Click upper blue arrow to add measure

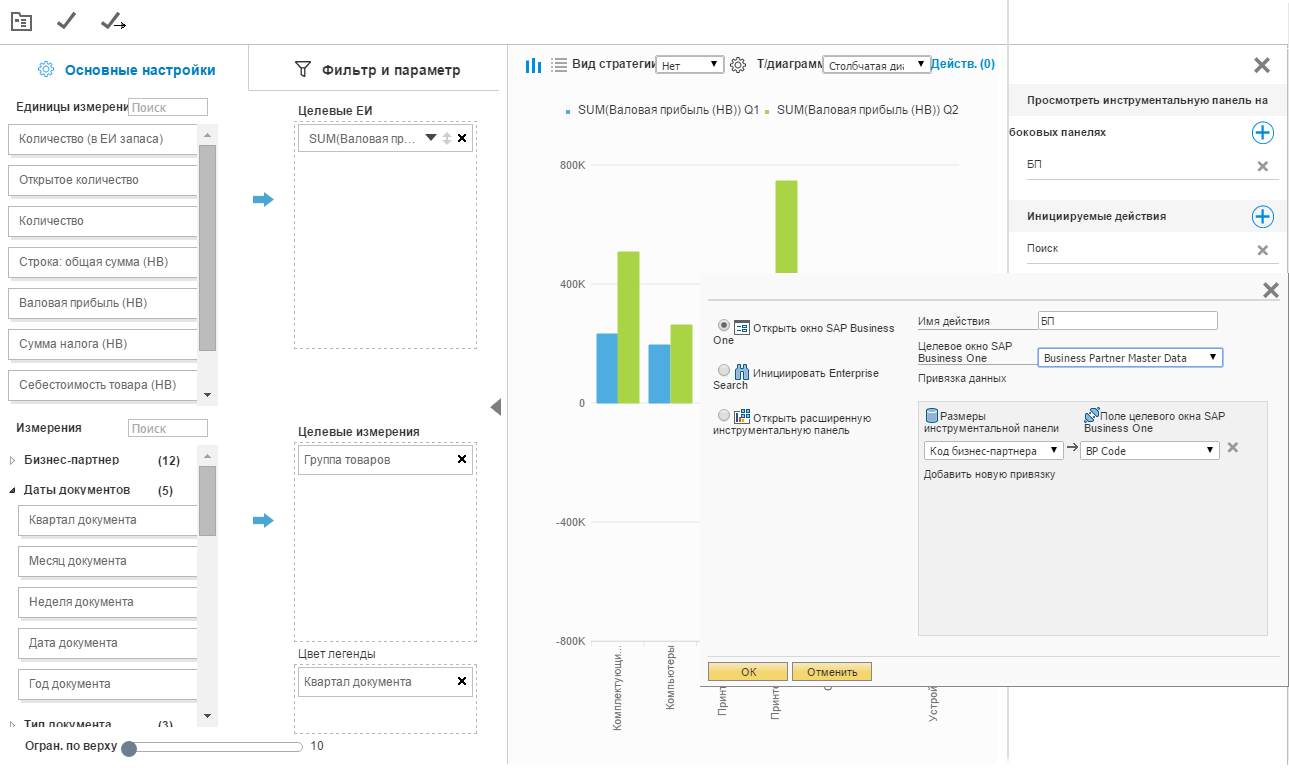click(263, 200)
